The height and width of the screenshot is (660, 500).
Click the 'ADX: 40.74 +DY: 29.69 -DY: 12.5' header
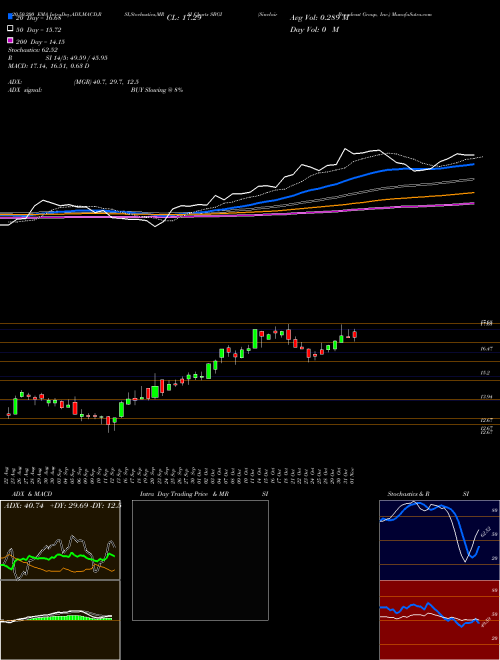(62, 505)
